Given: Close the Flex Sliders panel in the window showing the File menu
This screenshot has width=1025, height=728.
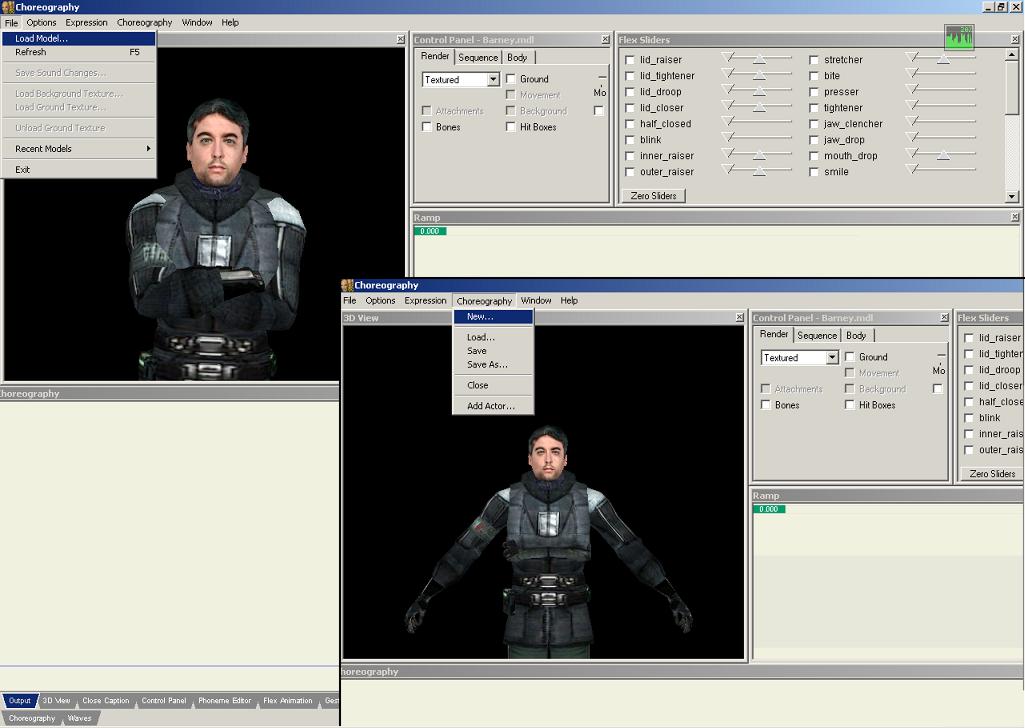Looking at the screenshot, I should [1015, 40].
